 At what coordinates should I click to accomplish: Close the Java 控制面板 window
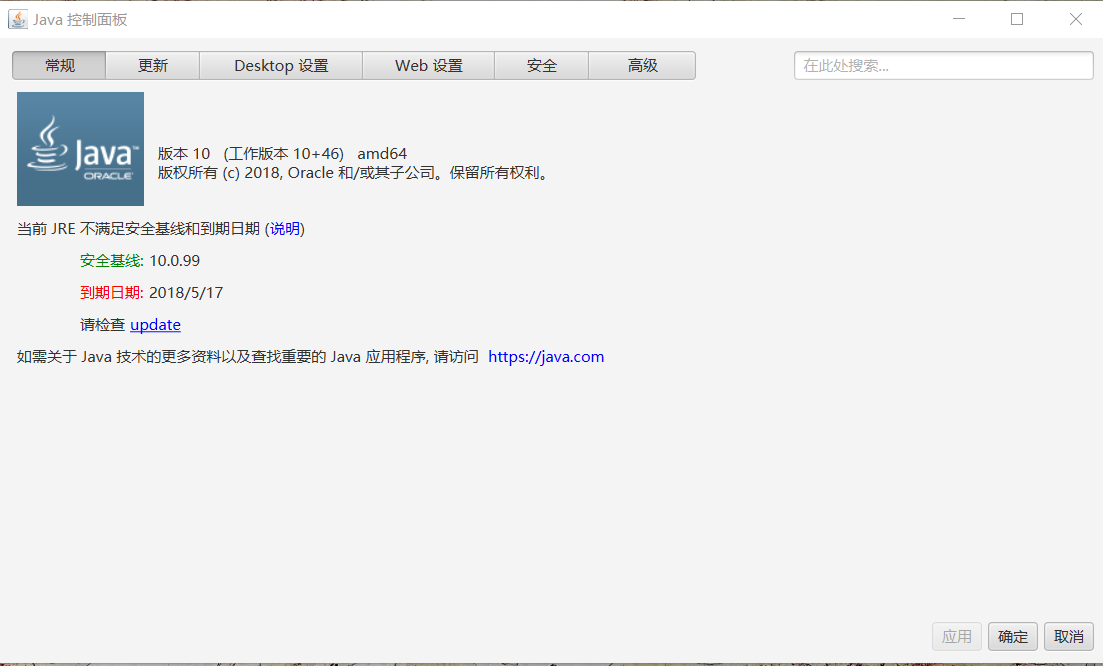point(1076,19)
